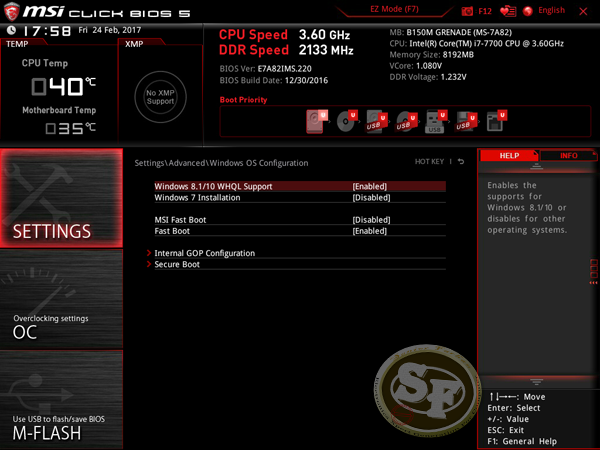Click the language globe icon
600x450 pixels.
coord(528,11)
